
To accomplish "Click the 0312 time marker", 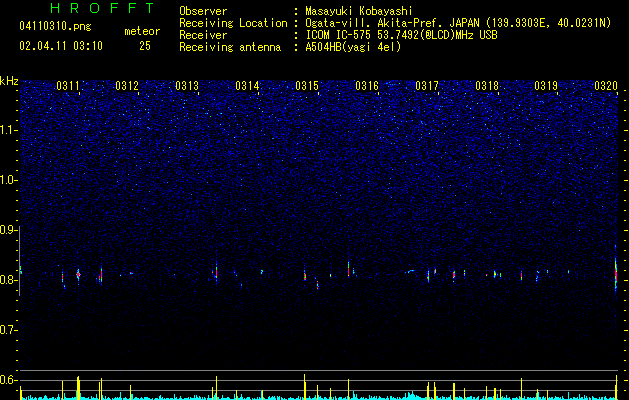I will (x=127, y=86).
